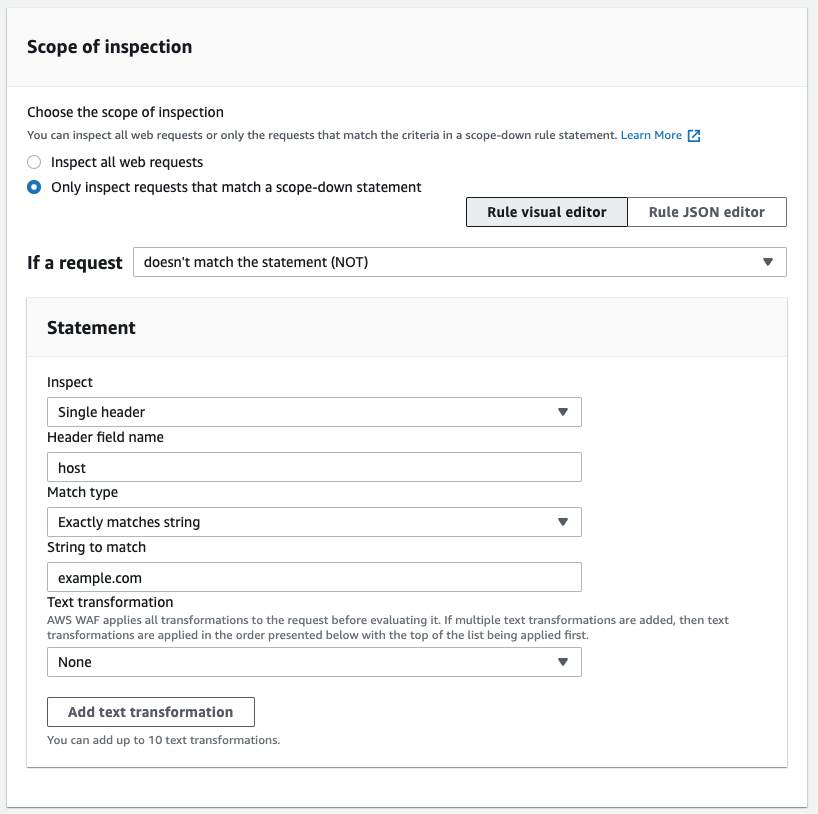Open the Single header inspect dropdown
This screenshot has height=814, width=818.
(314, 412)
